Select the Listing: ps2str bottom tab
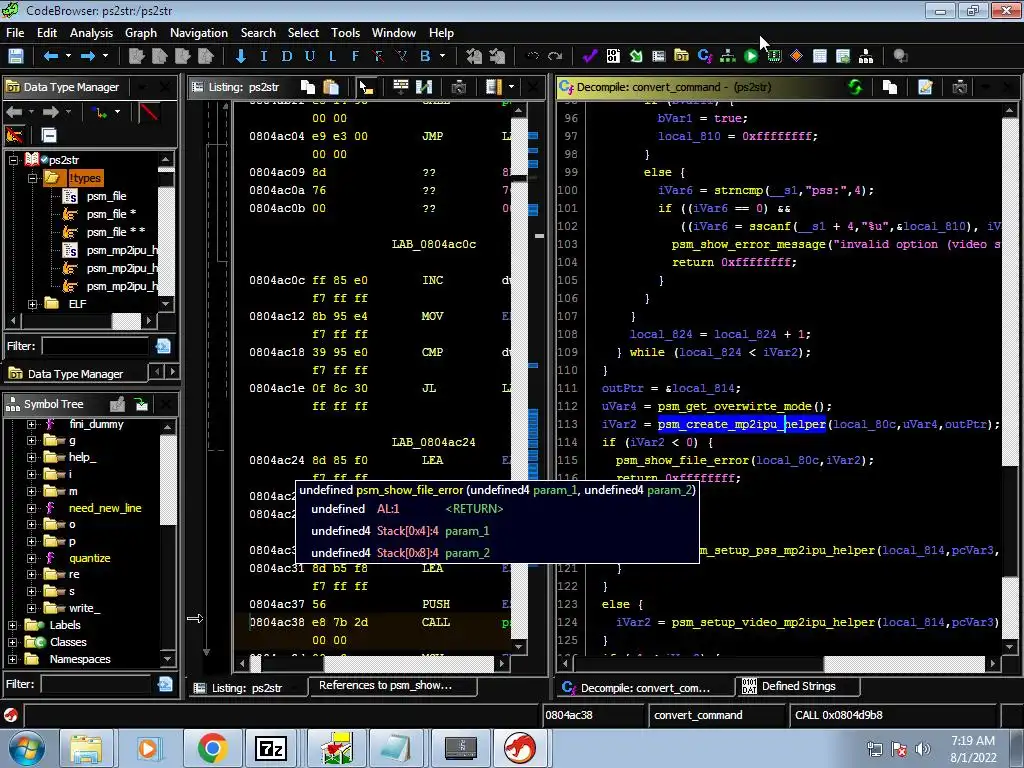 point(247,688)
